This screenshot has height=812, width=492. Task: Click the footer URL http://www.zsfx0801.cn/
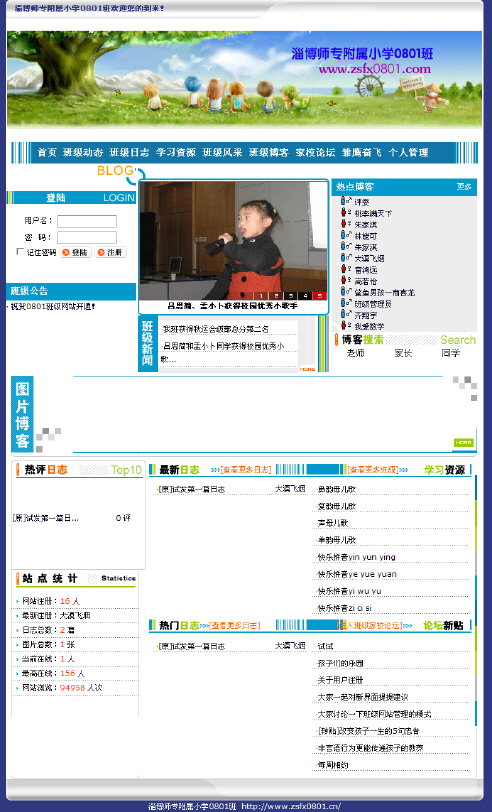[x=291, y=806]
